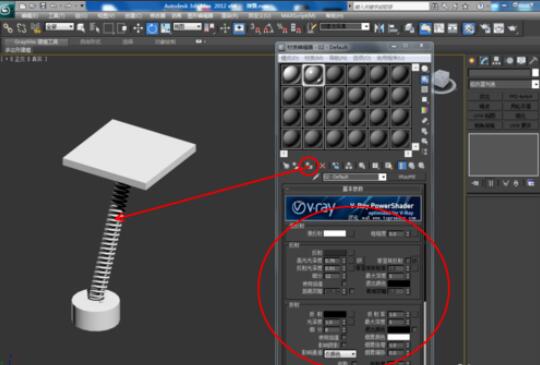Select the Select and Link tool
Viewport: 540px width, 365px height.
pyautogui.click(x=8, y=28)
